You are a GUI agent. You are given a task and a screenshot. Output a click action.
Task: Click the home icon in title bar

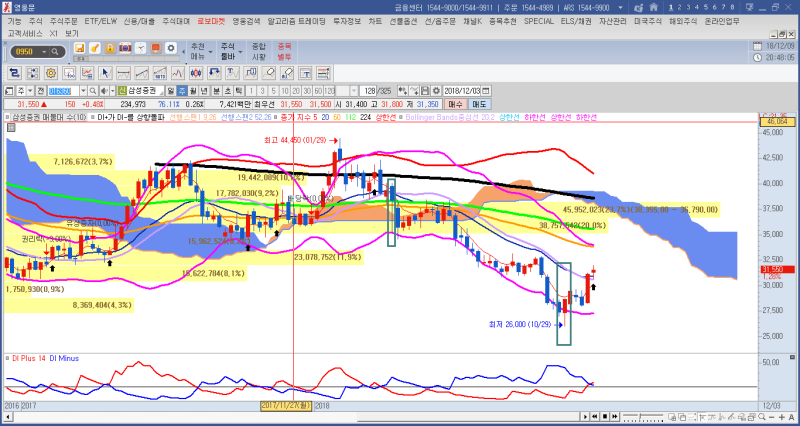pyautogui.click(x=654, y=8)
